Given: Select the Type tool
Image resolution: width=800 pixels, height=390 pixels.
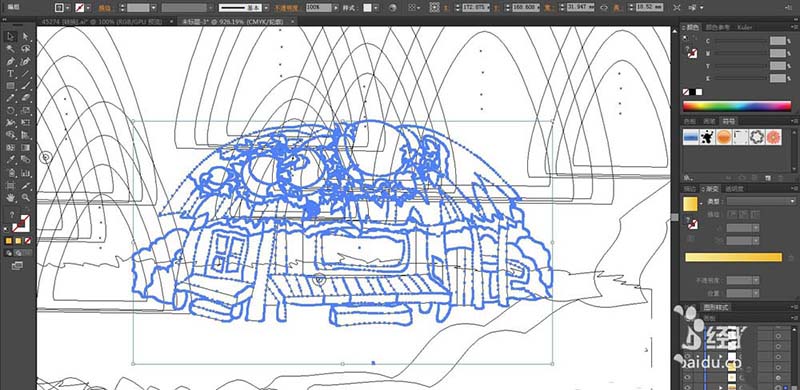Looking at the screenshot, I should click(x=10, y=74).
